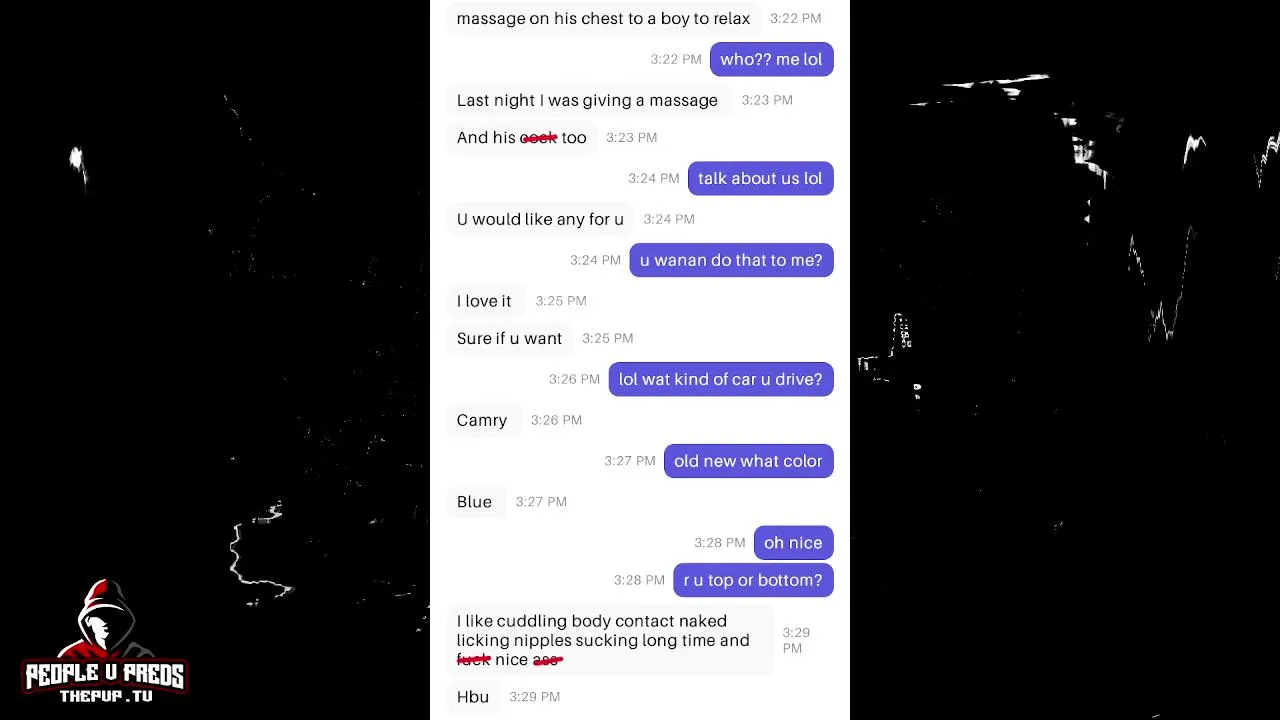The image size is (1280, 720).
Task: Select the 'oh nice' sent message
Action: tap(793, 543)
